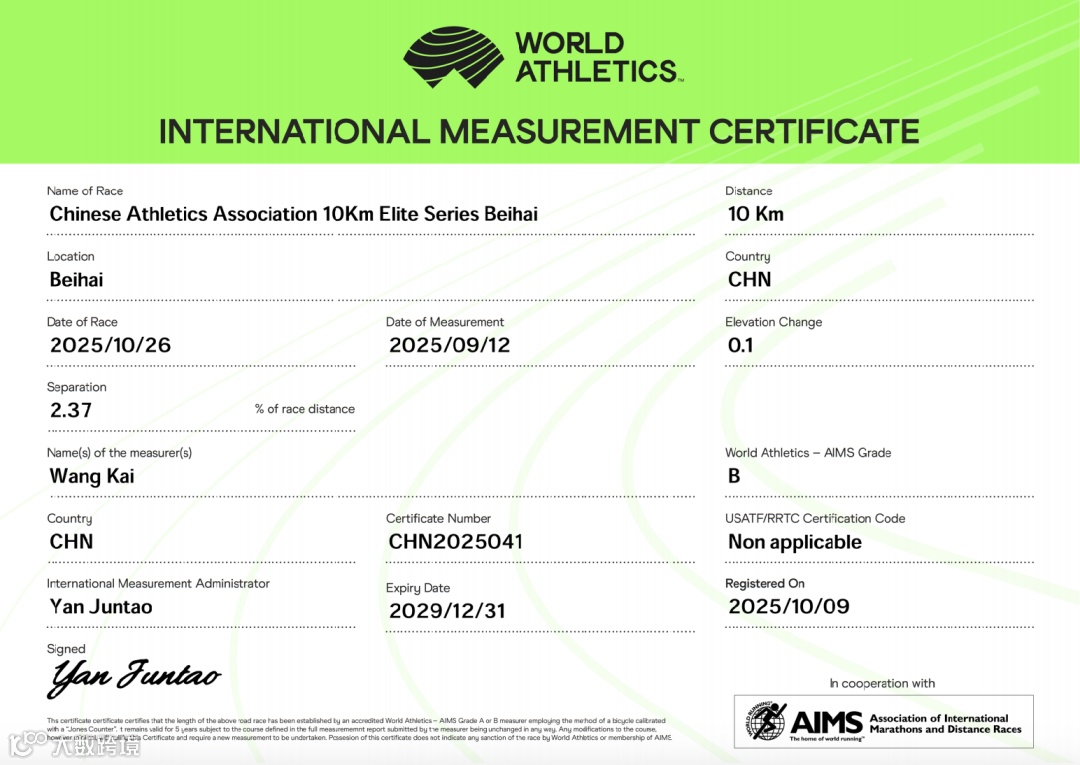Click the 'INTERNATIONAL MEASUREMENT CERTIFICATE' heading
This screenshot has width=1080, height=765.
click(539, 132)
